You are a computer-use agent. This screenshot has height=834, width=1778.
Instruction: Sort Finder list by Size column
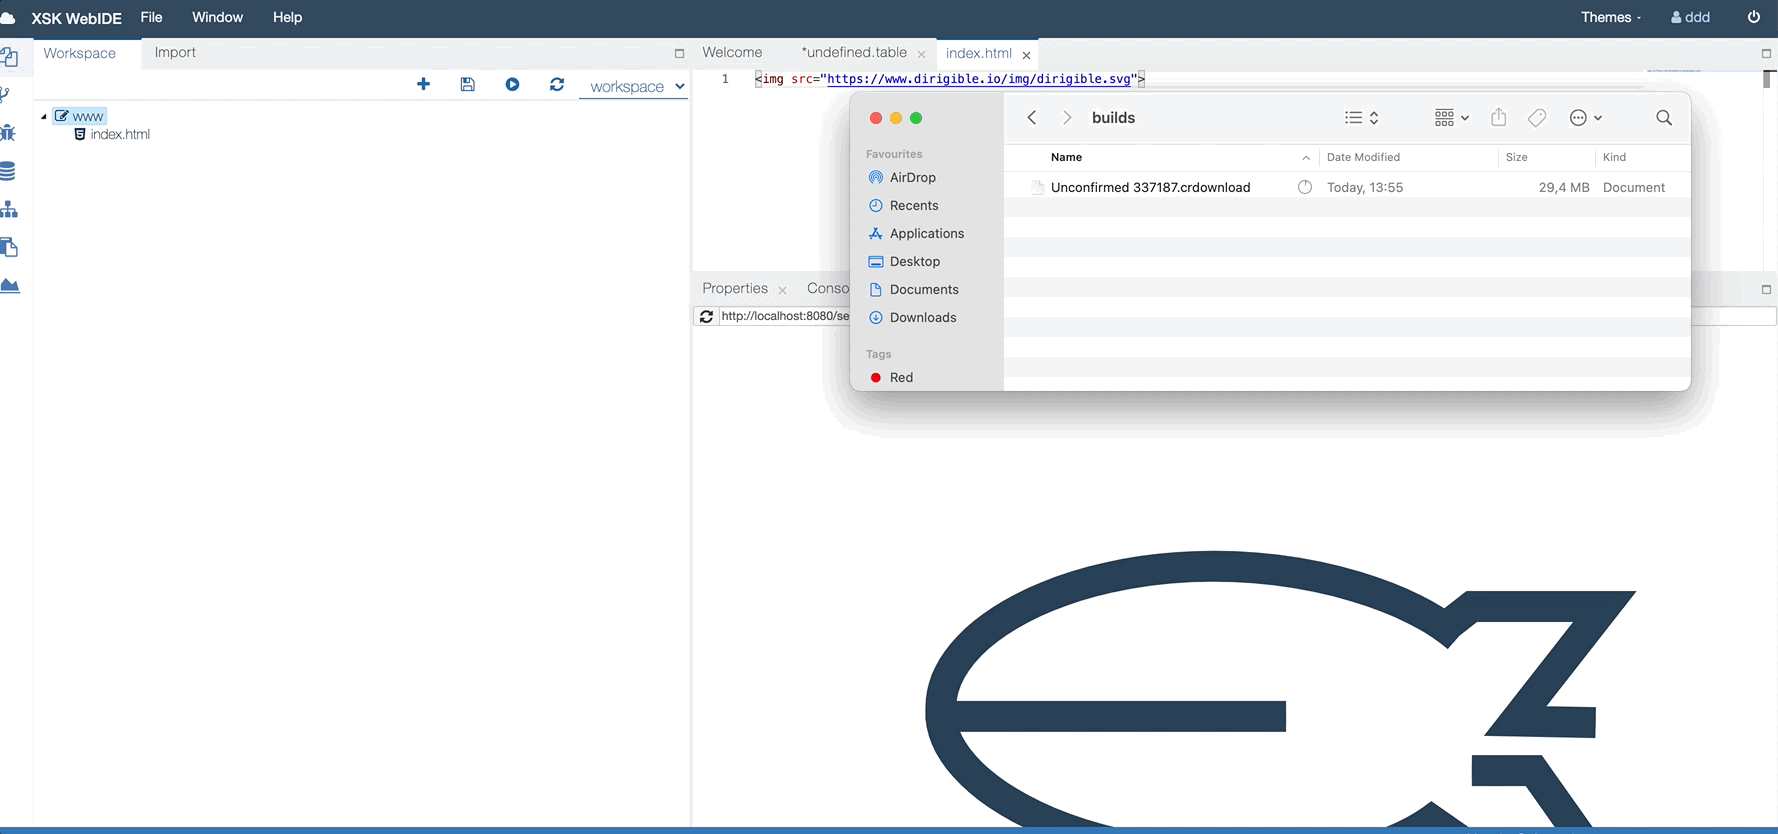click(x=1517, y=157)
